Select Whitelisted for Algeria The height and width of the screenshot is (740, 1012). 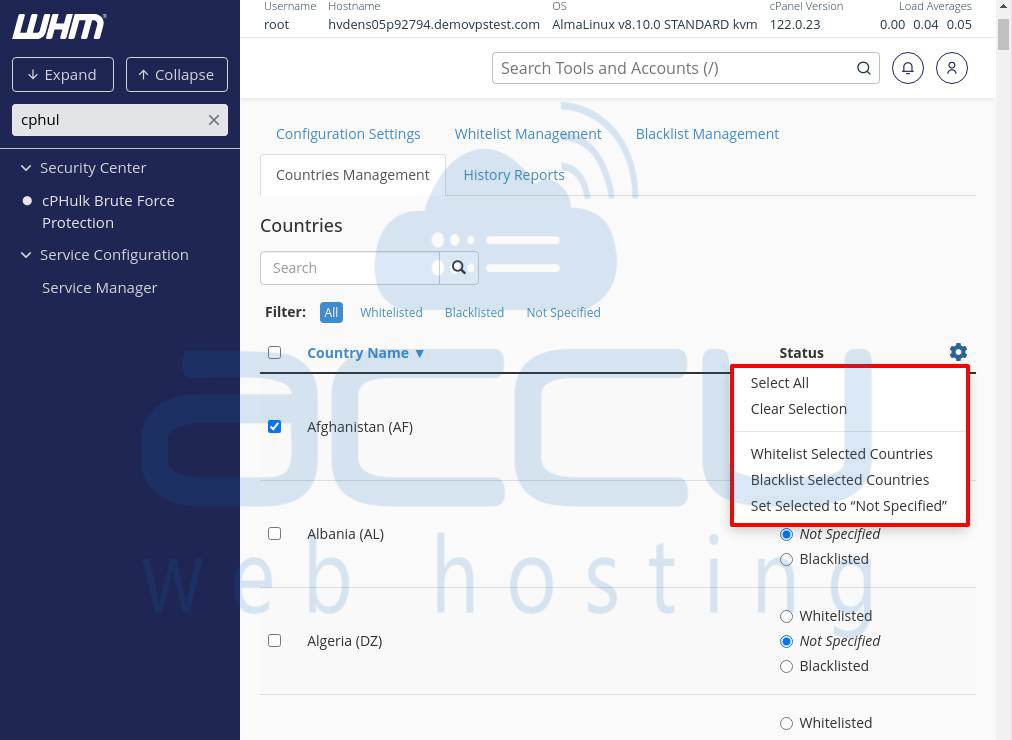[786, 616]
